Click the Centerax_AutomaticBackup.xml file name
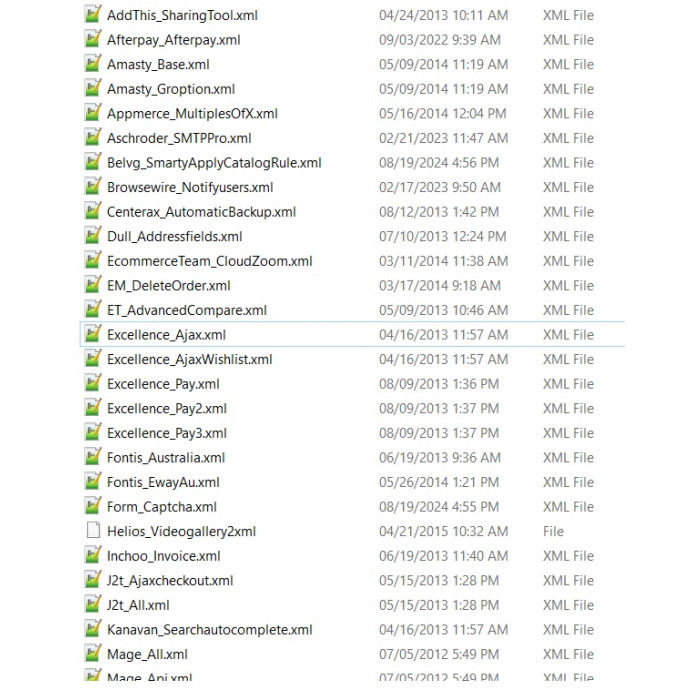This screenshot has height=700, width=700. coord(201,212)
